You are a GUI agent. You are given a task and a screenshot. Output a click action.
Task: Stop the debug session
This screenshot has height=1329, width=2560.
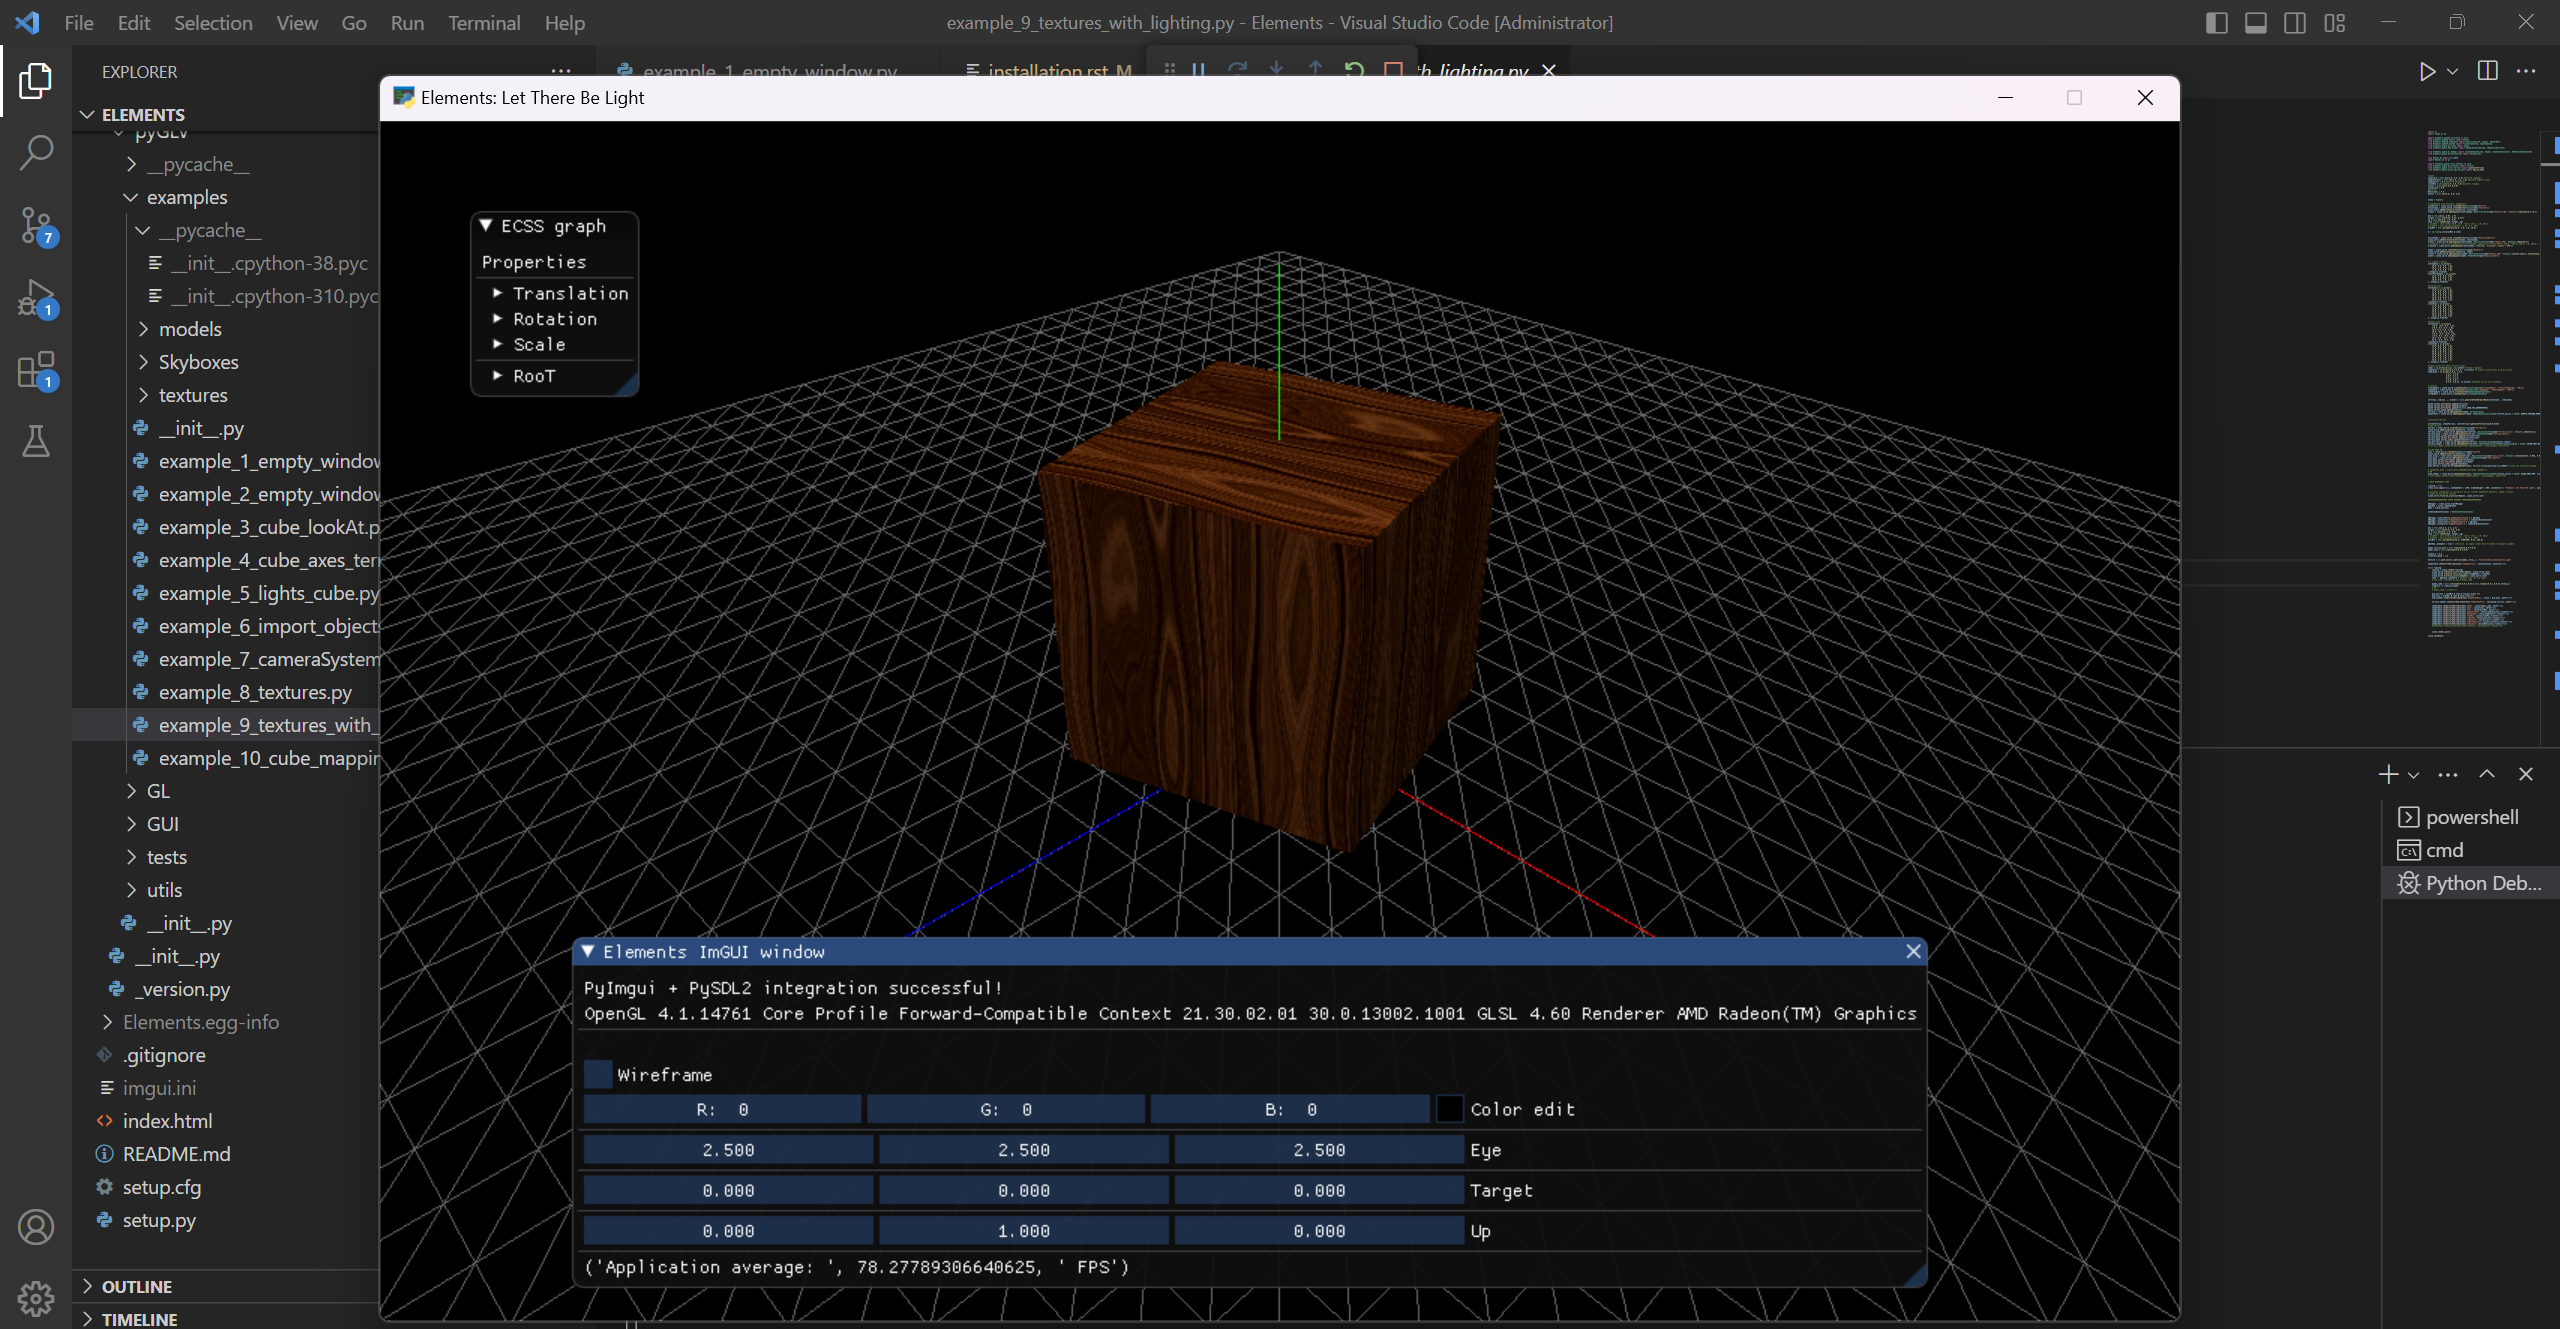(x=1393, y=70)
